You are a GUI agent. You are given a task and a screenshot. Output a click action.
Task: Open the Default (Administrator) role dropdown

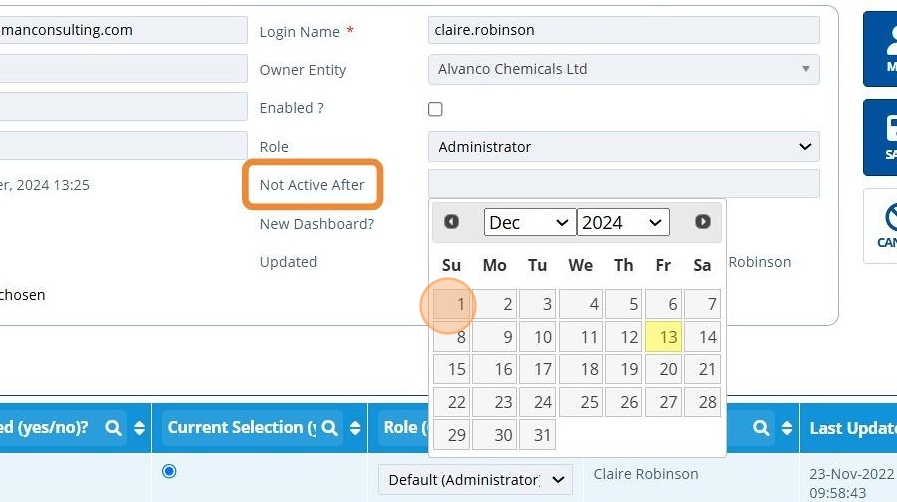point(476,479)
